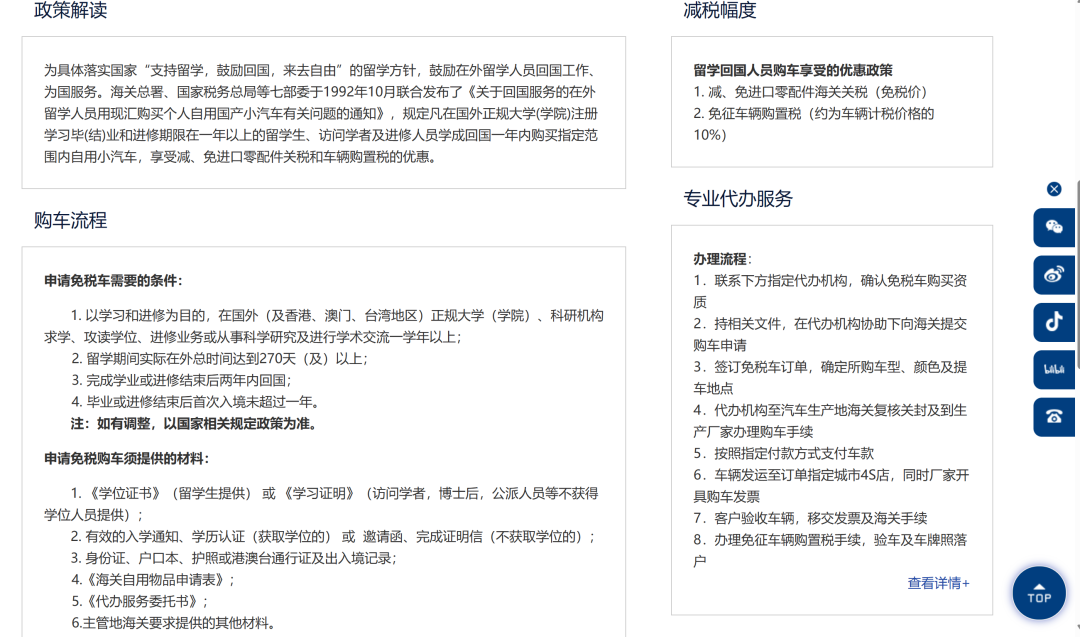Open the 查看详情+ link
This screenshot has width=1080, height=637.
coord(938,585)
